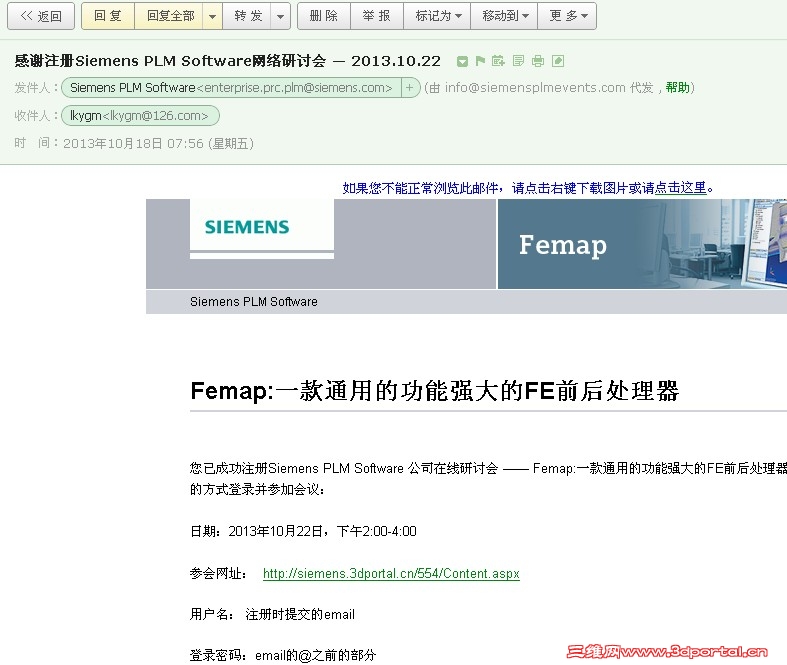Open the 移动到 dropdown menu
787x665 pixels.
pos(504,16)
